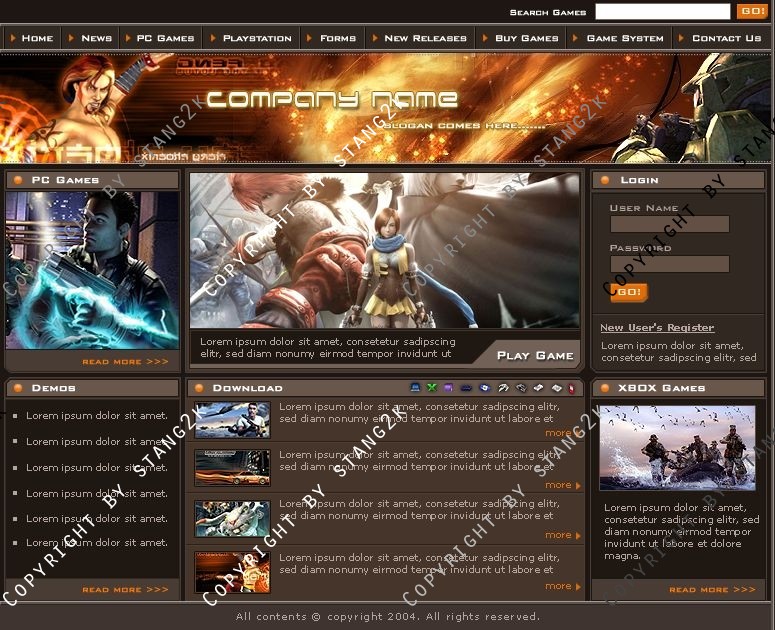Open the Contact Us page
This screenshot has height=630, width=775.
pos(726,38)
